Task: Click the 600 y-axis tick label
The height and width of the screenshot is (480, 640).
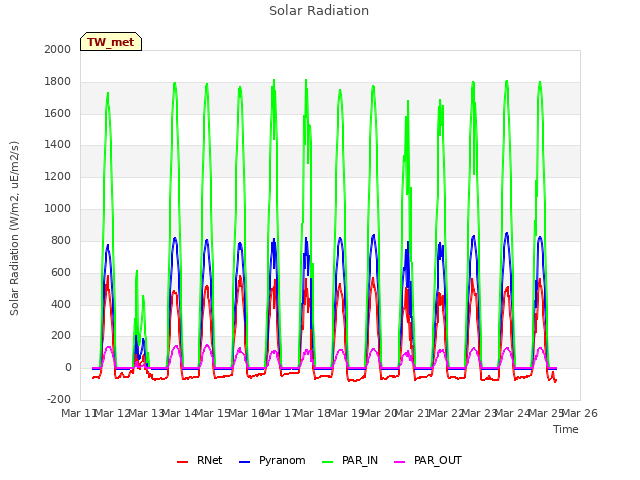Action: [61, 272]
